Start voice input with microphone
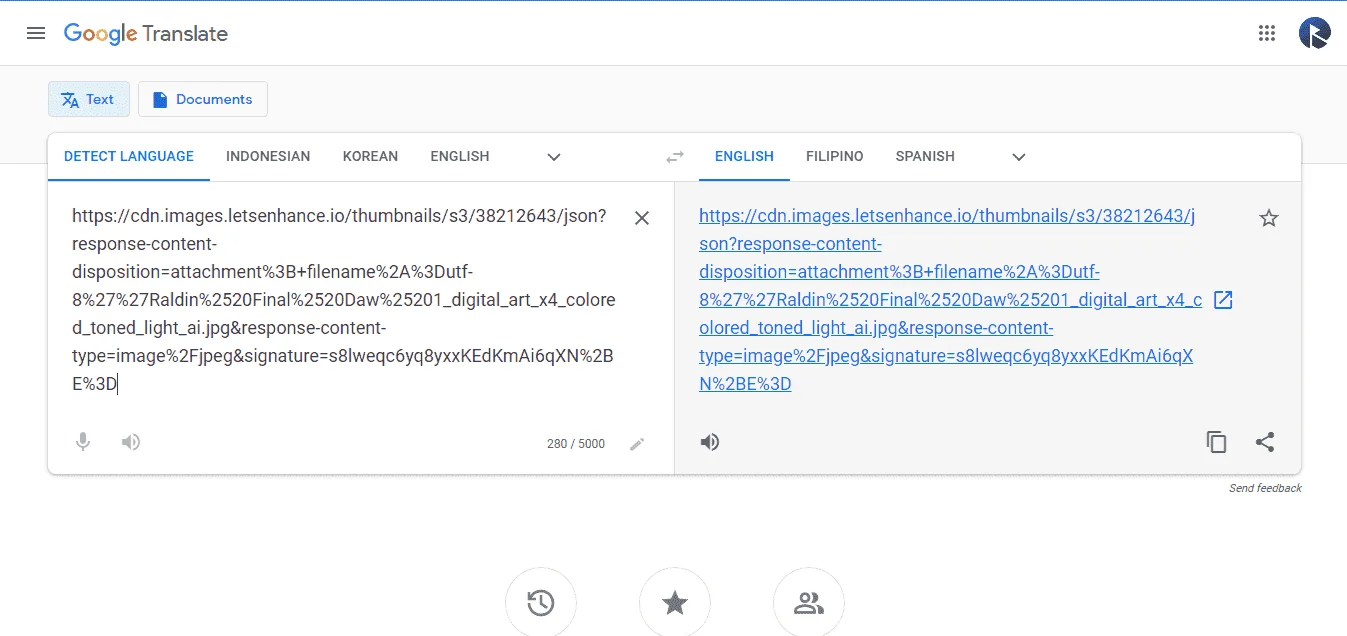 84,442
